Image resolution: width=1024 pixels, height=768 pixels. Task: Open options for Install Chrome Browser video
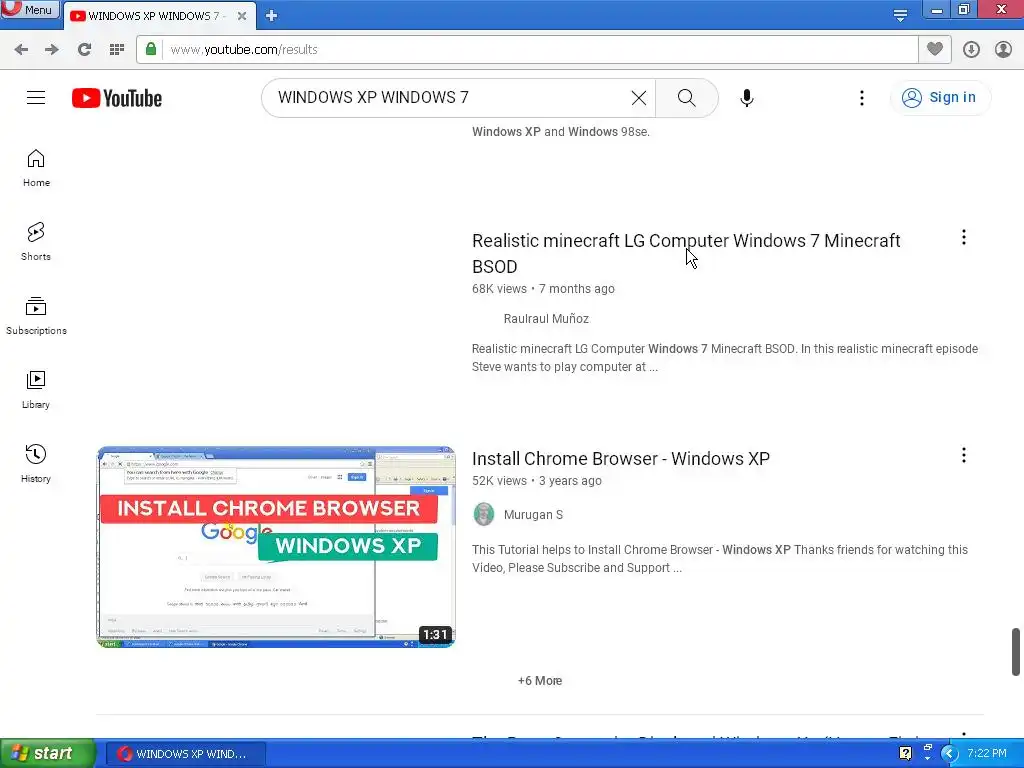tap(963, 455)
